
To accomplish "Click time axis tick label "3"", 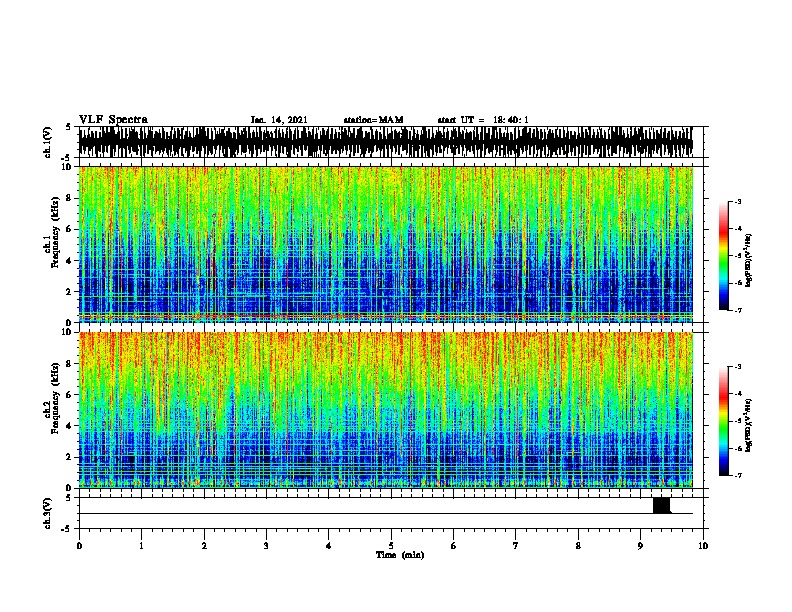I will pos(266,546).
